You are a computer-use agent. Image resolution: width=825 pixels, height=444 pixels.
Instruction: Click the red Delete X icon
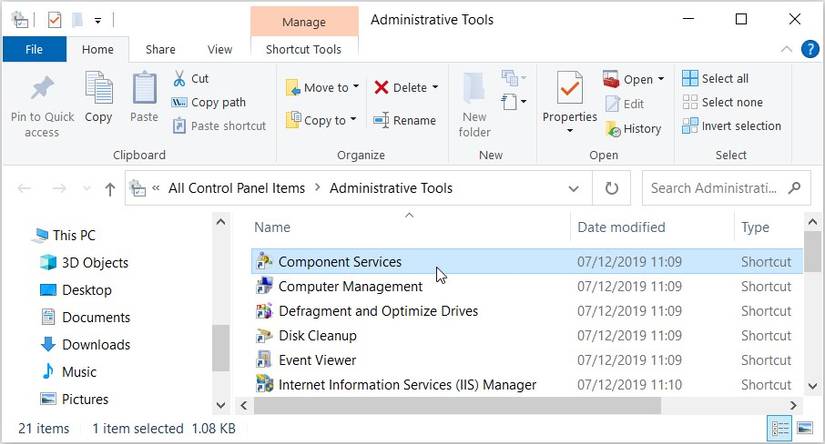381,87
